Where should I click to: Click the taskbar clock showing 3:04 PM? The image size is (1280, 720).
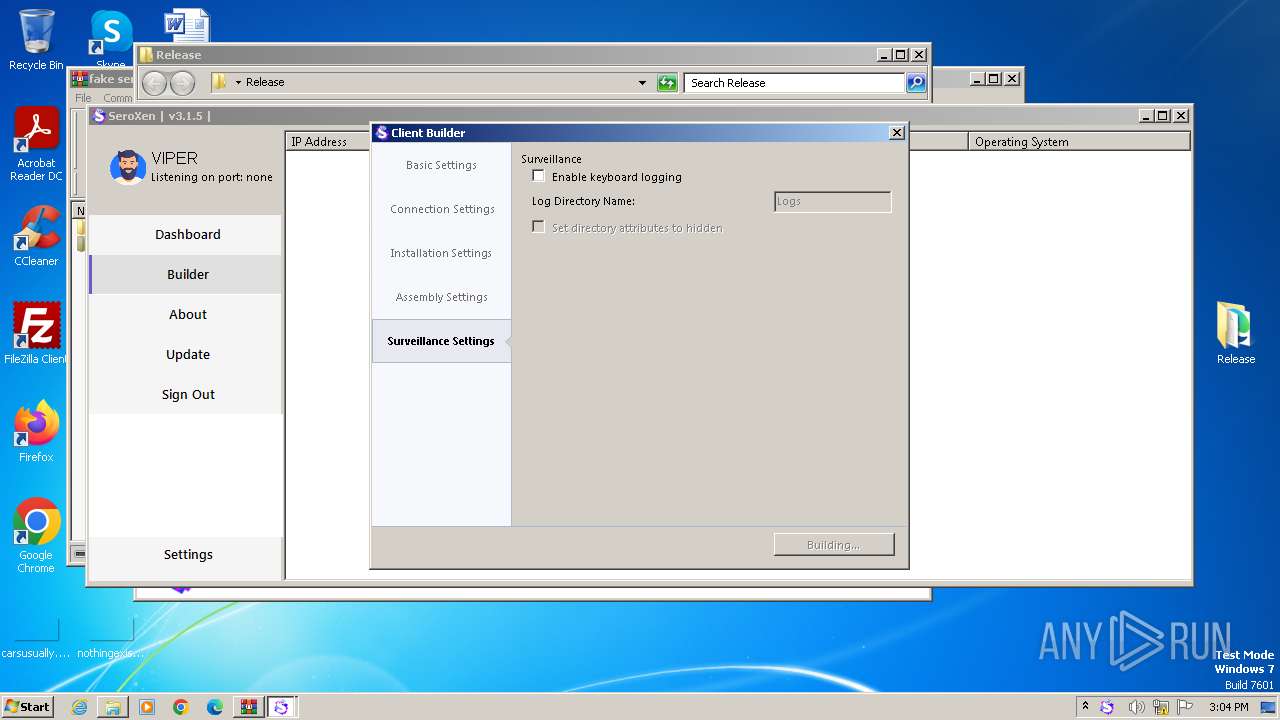[x=1228, y=707]
